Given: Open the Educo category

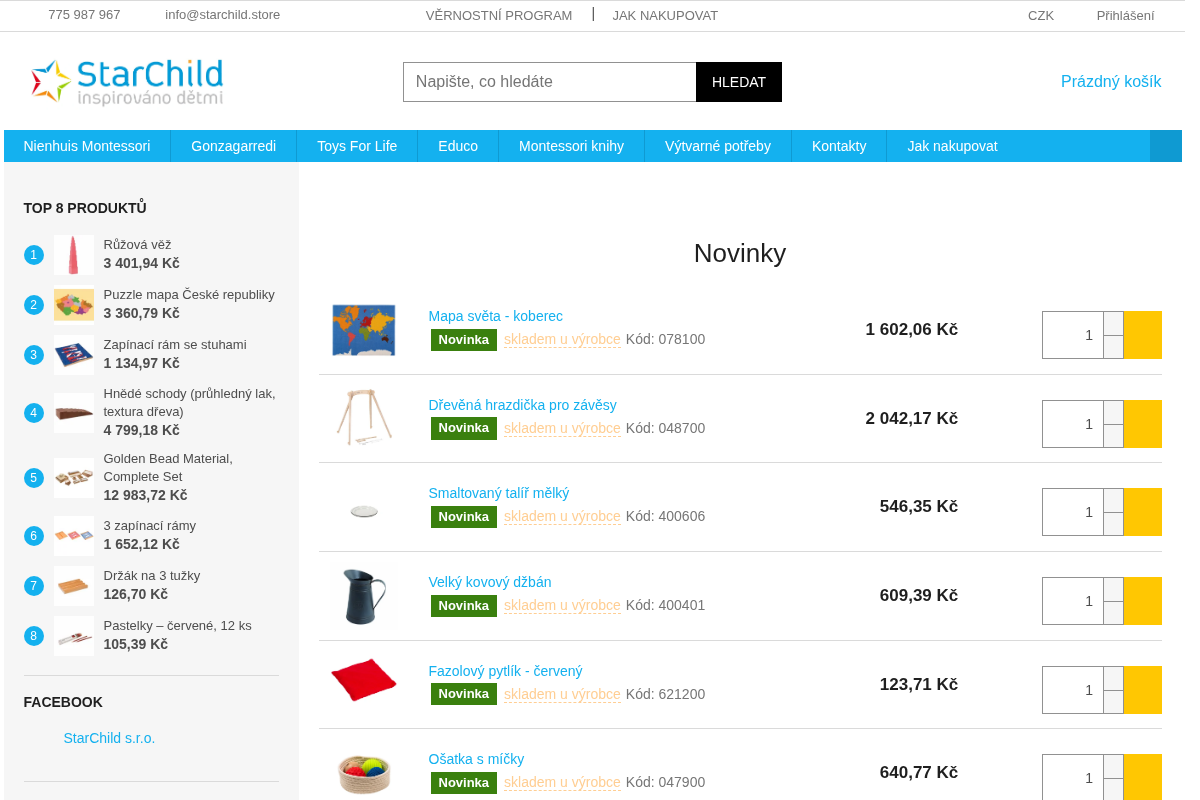Looking at the screenshot, I should pyautogui.click(x=458, y=146).
